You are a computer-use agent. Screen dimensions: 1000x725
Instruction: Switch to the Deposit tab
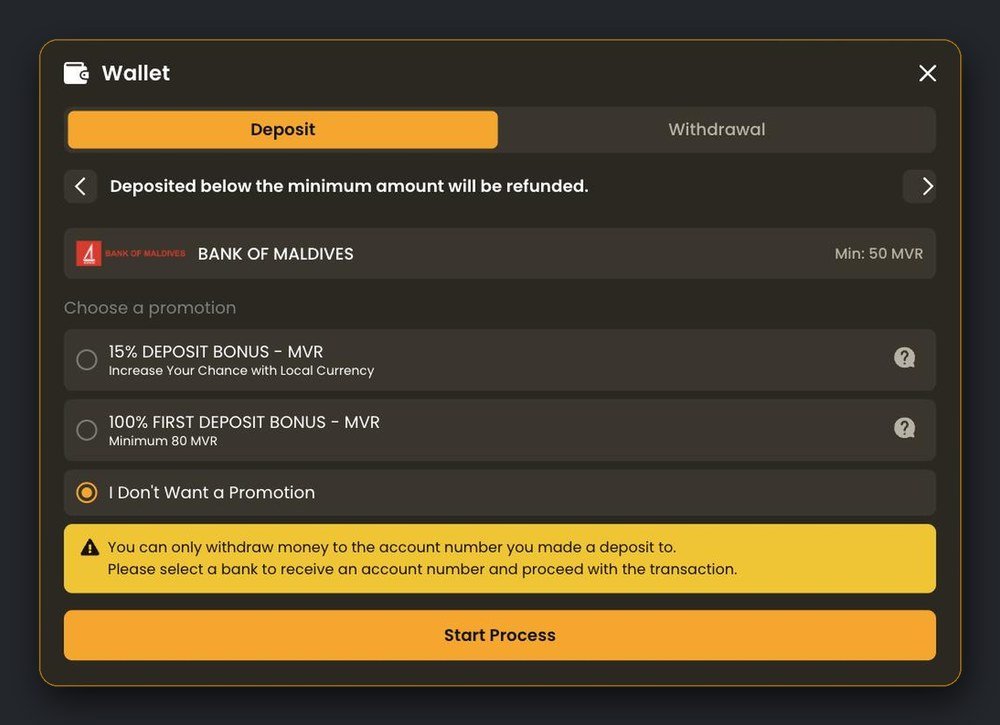pos(283,129)
